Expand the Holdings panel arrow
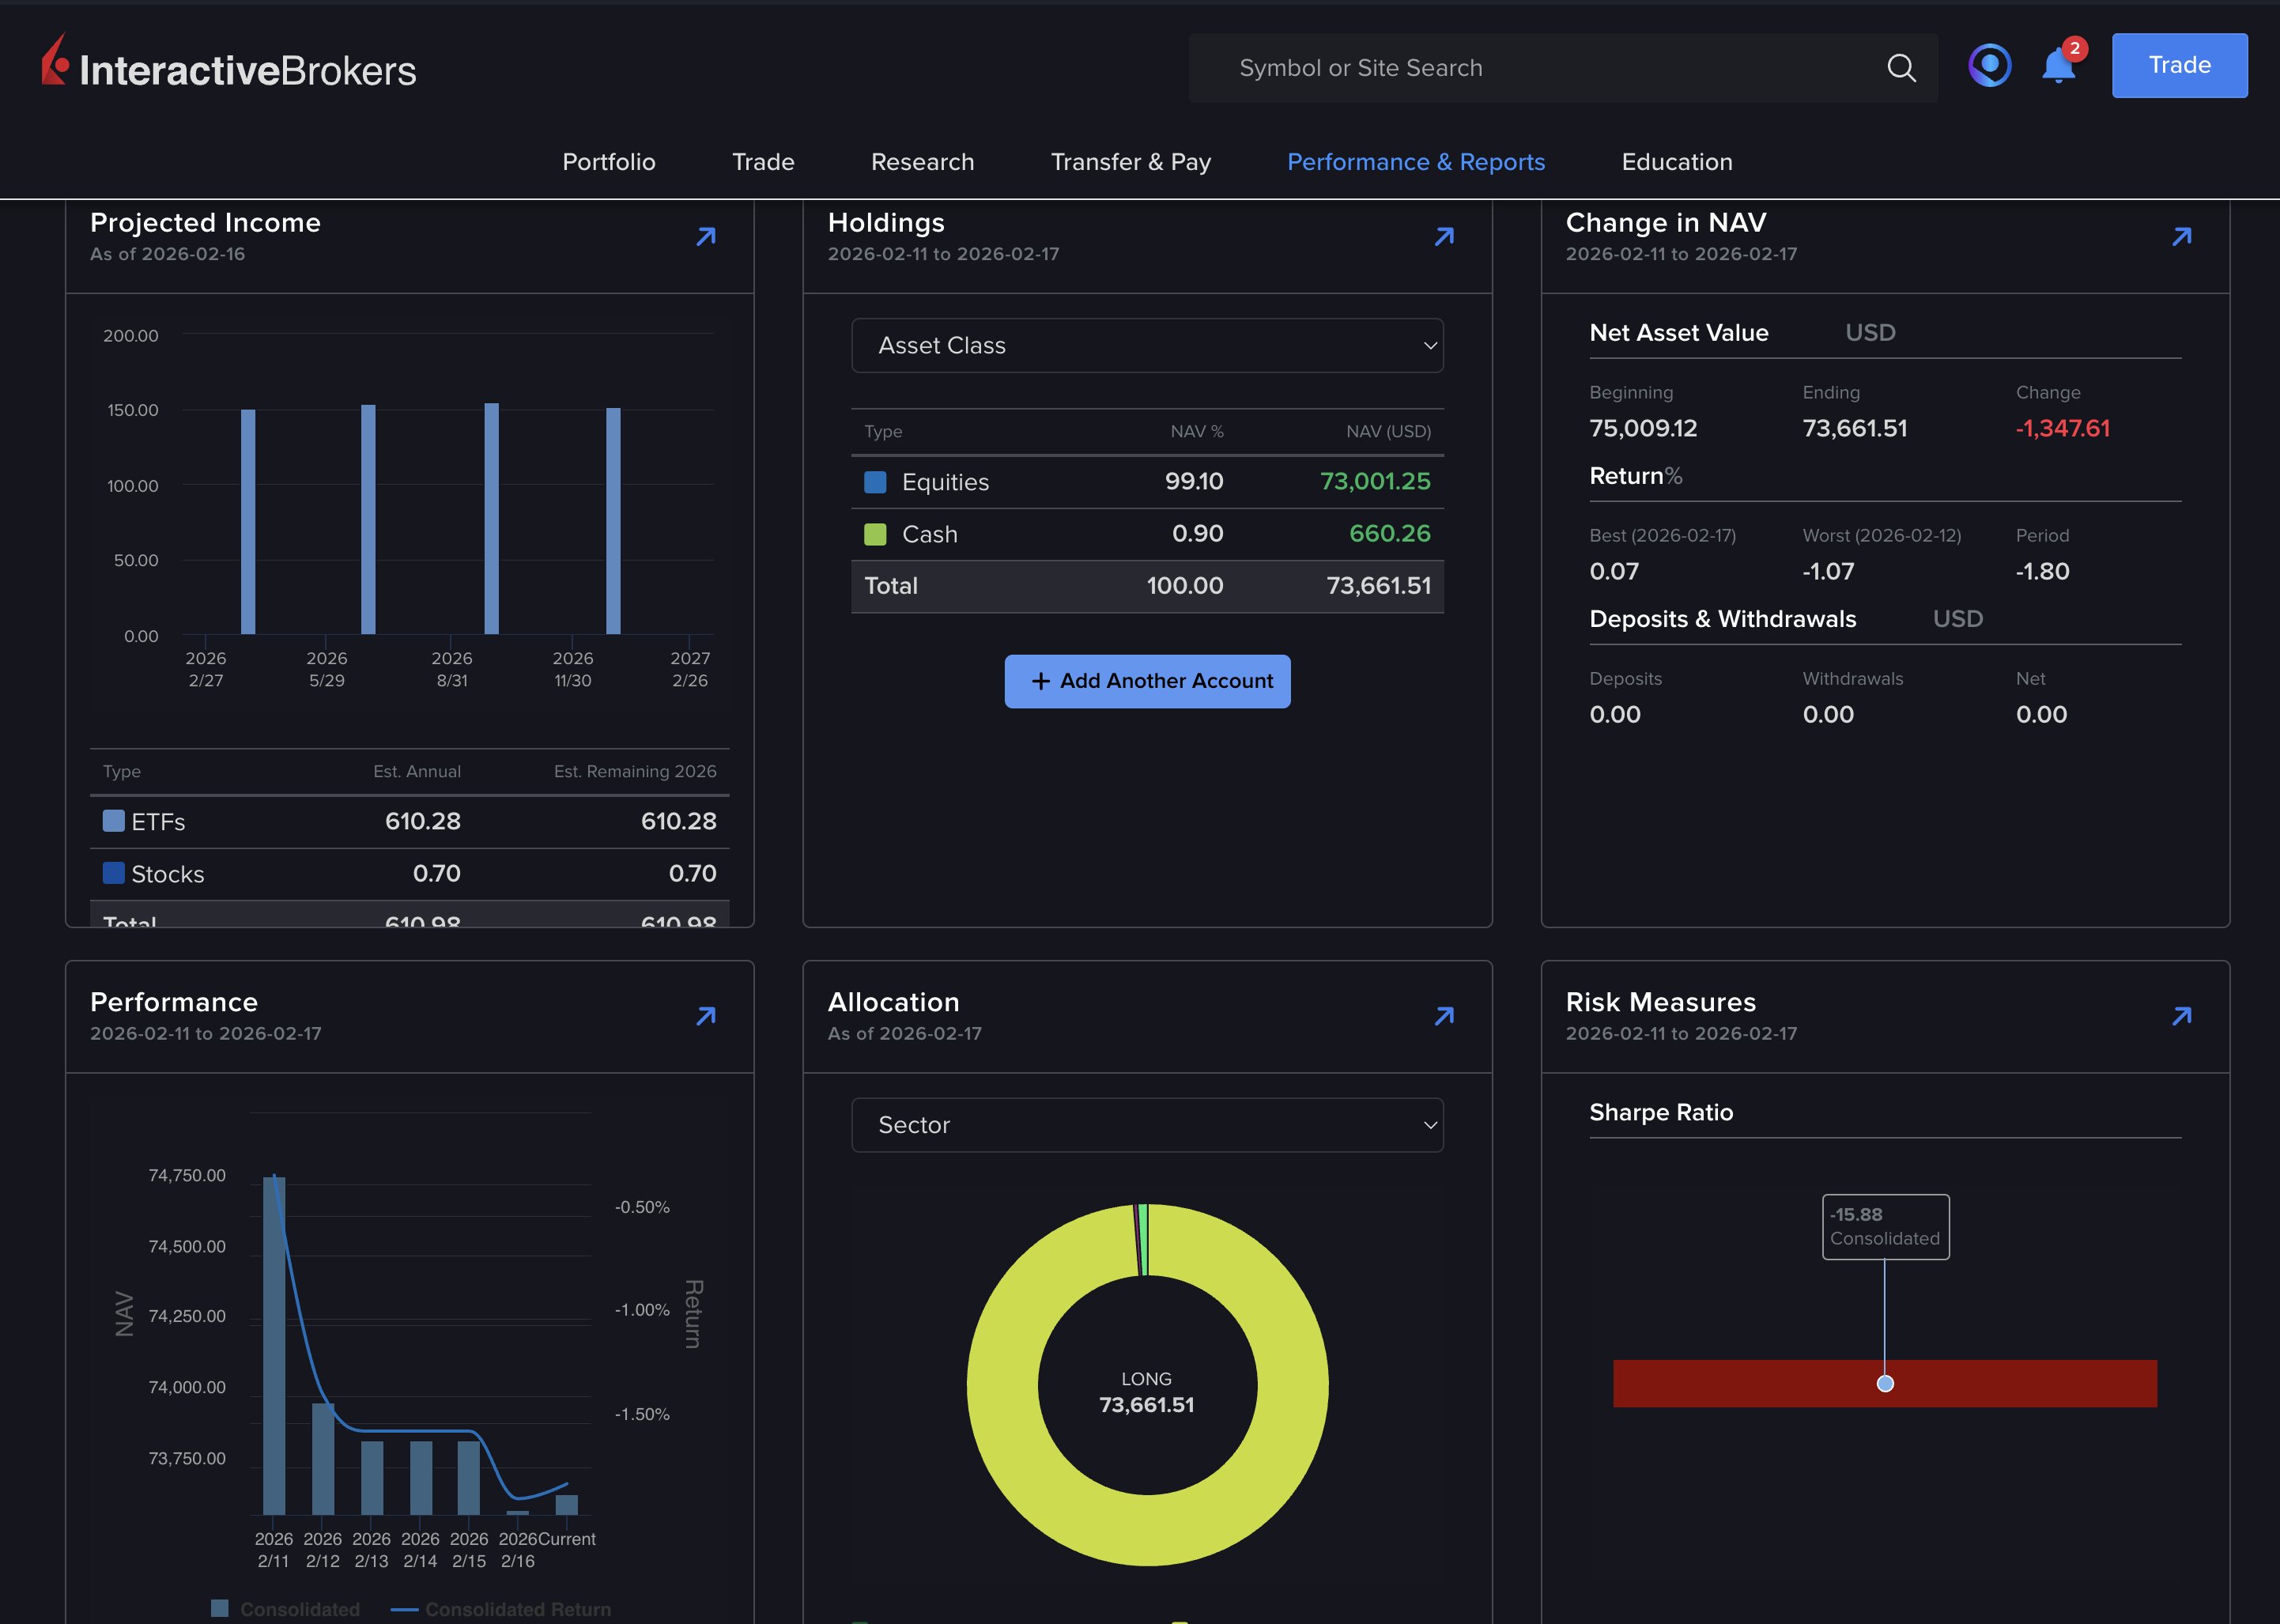Viewport: 2280px width, 1624px height. [1444, 236]
